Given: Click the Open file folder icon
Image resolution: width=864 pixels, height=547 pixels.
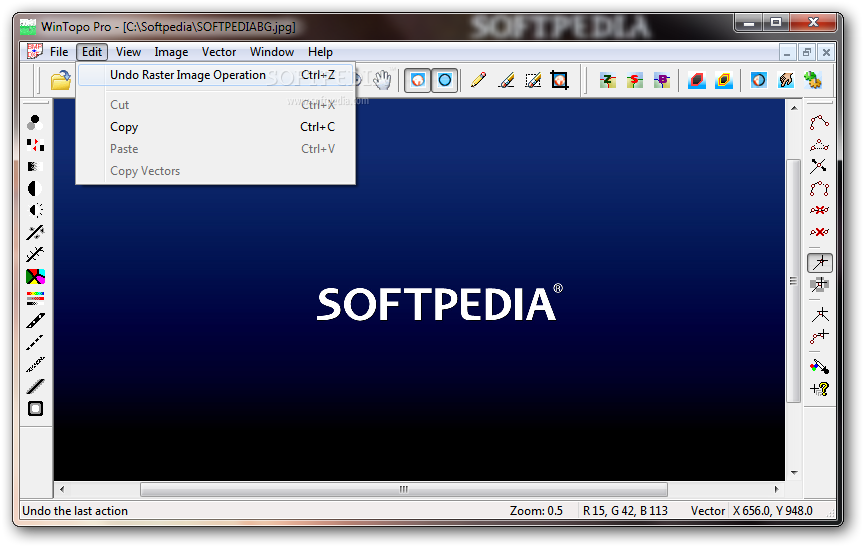Looking at the screenshot, I should tap(61, 80).
